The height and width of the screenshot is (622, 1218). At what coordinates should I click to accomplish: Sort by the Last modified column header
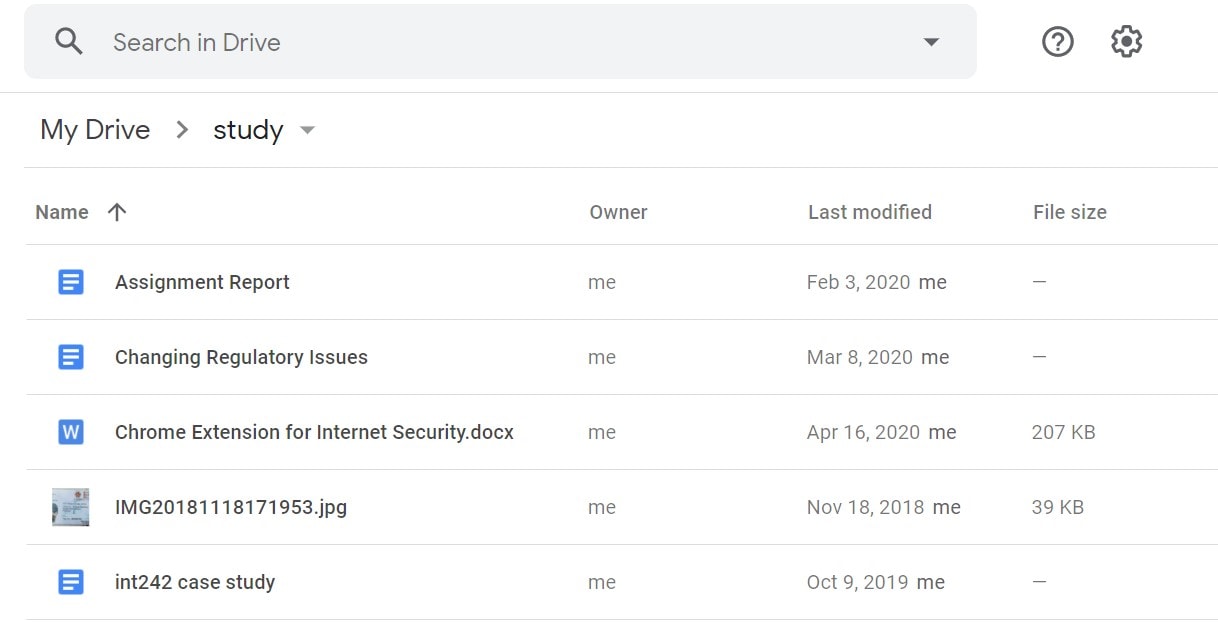click(x=870, y=212)
